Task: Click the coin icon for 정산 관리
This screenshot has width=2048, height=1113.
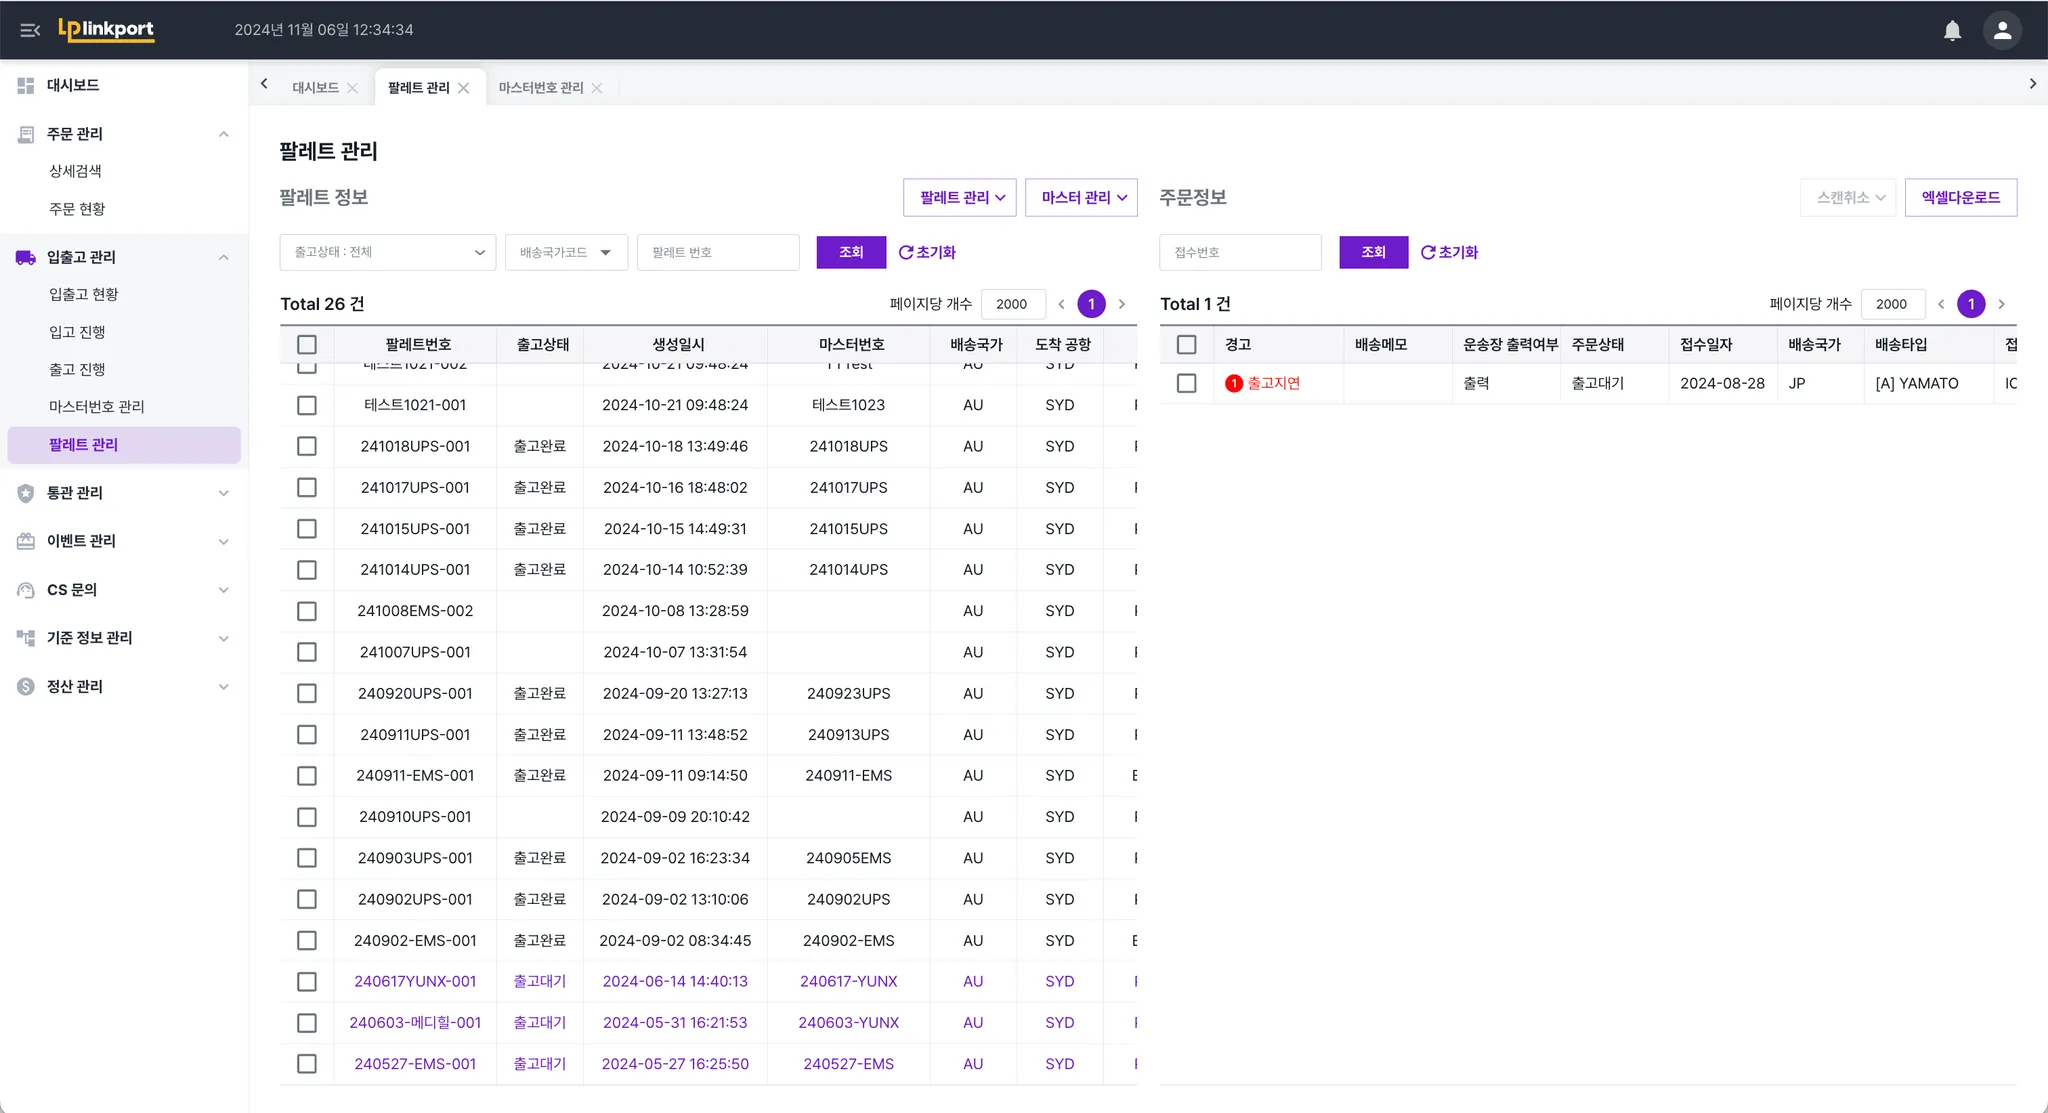Action: pyautogui.click(x=26, y=687)
